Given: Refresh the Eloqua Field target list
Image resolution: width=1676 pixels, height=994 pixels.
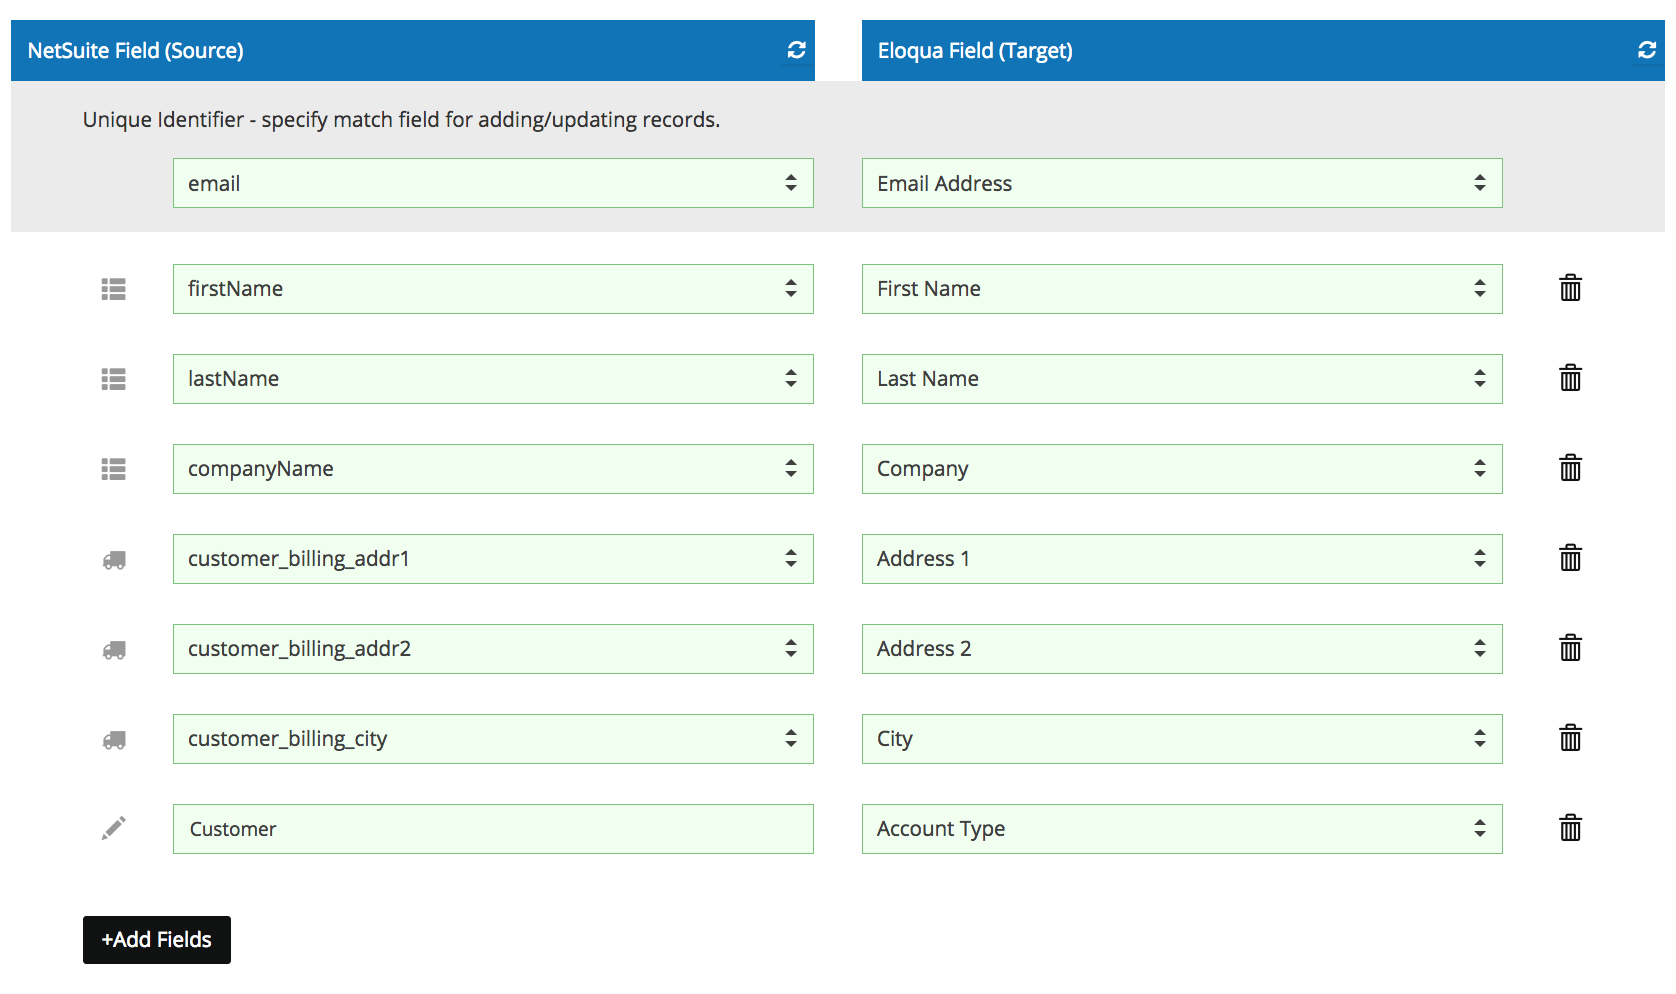Looking at the screenshot, I should (x=1647, y=50).
